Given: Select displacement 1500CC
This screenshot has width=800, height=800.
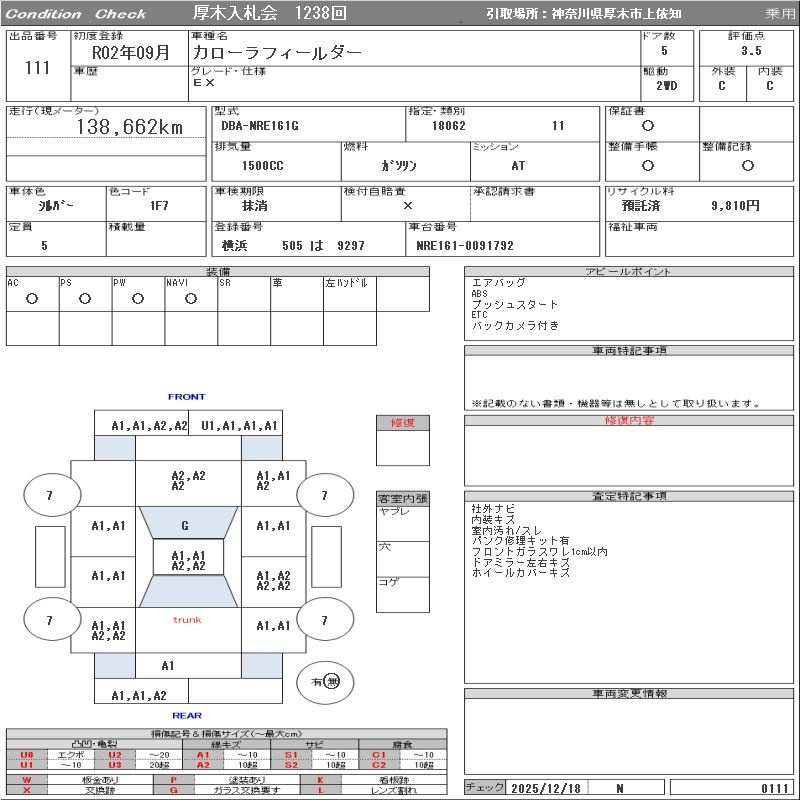Looking at the screenshot, I should click(x=262, y=165).
